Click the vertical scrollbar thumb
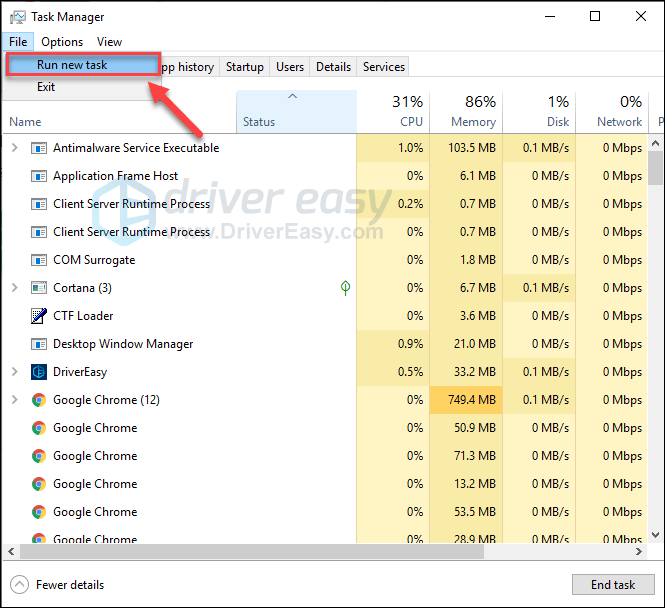Viewport: 665px width, 608px height. [656, 168]
